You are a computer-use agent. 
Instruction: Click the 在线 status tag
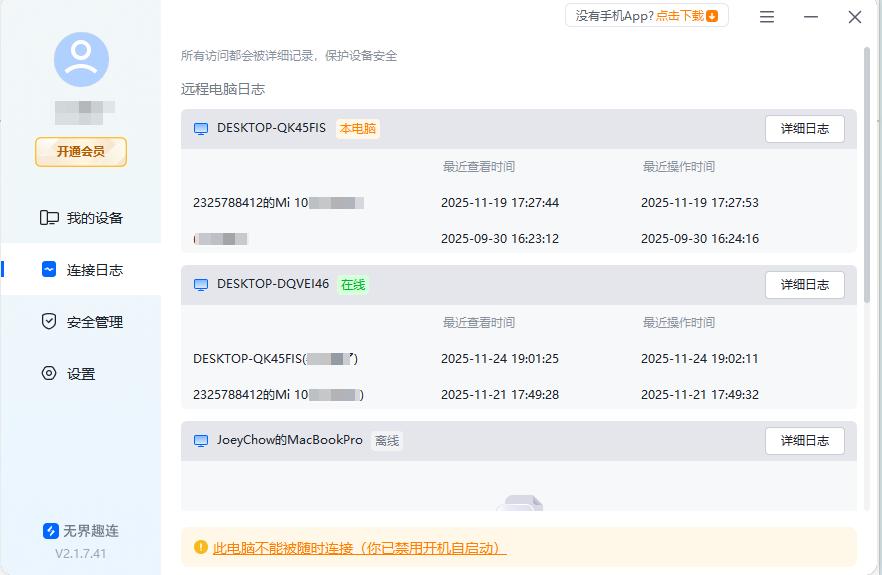tap(353, 285)
